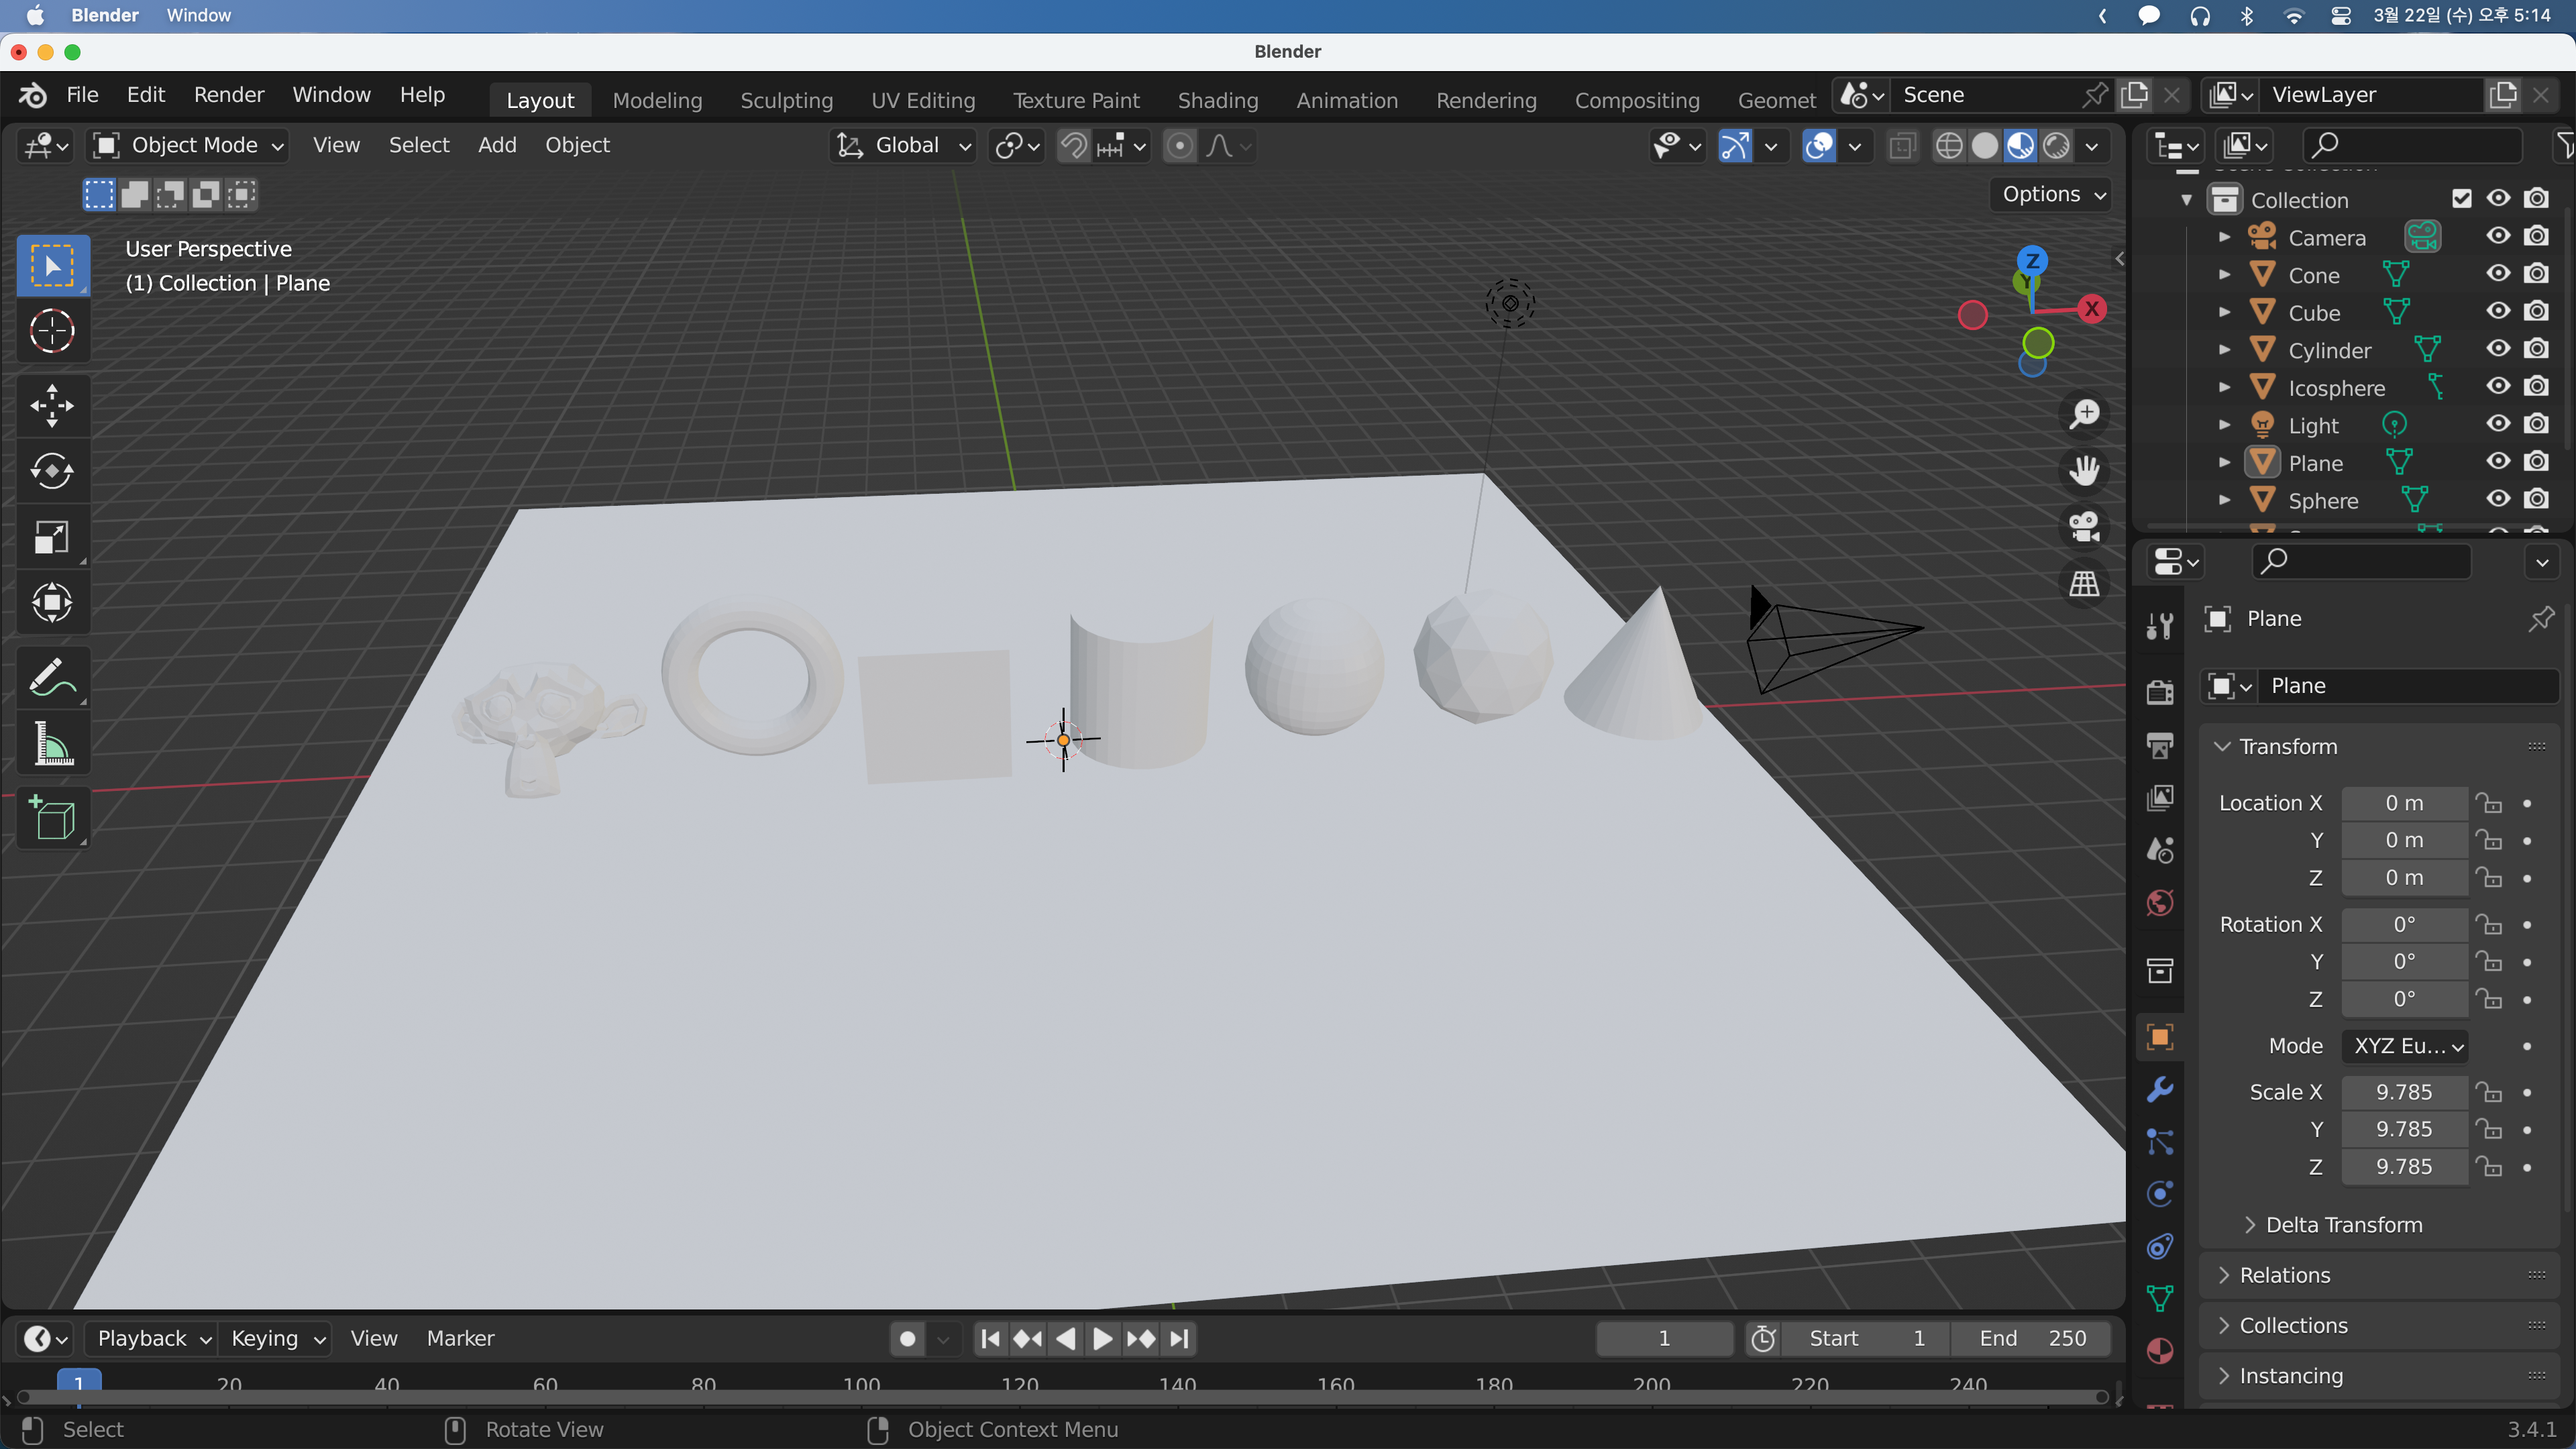Open the Output properties tab
The width and height of the screenshot is (2576, 1449).
click(2160, 745)
